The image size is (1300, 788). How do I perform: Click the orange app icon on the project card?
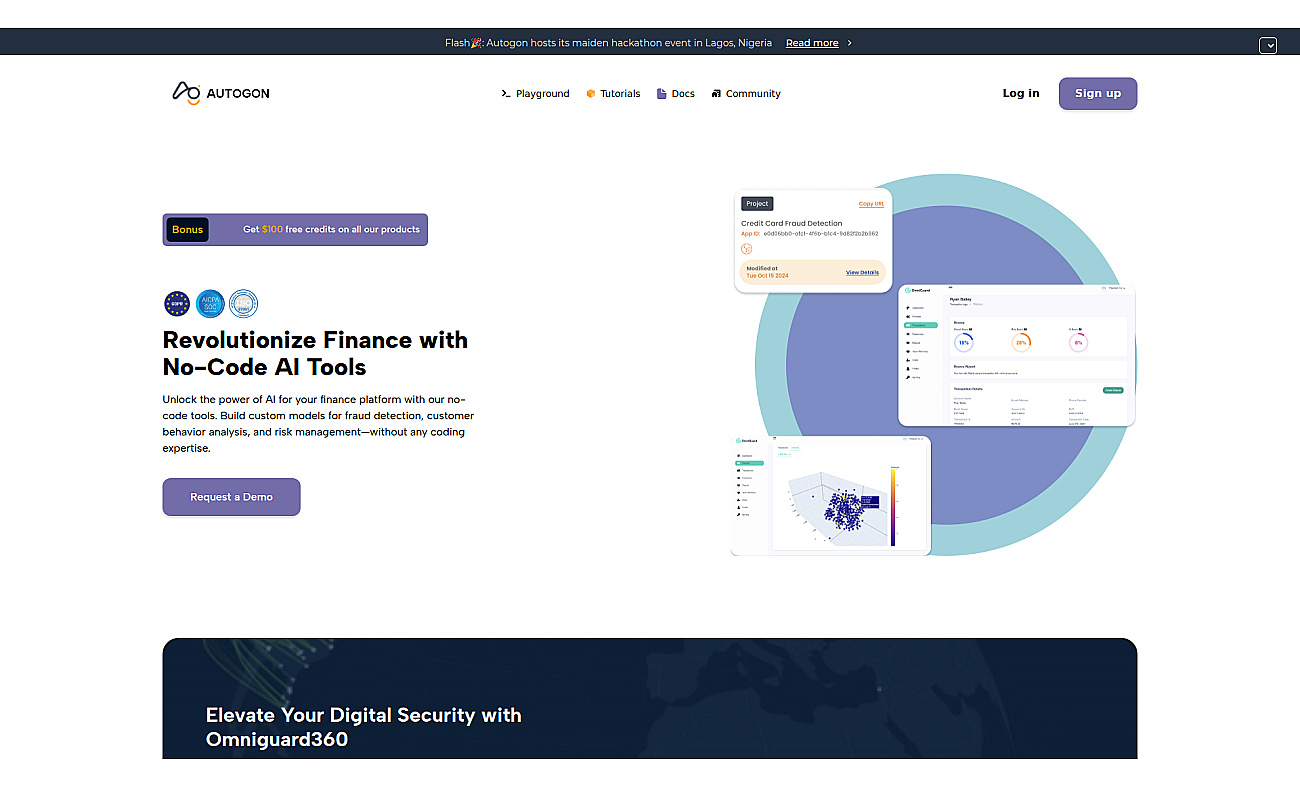click(x=746, y=248)
